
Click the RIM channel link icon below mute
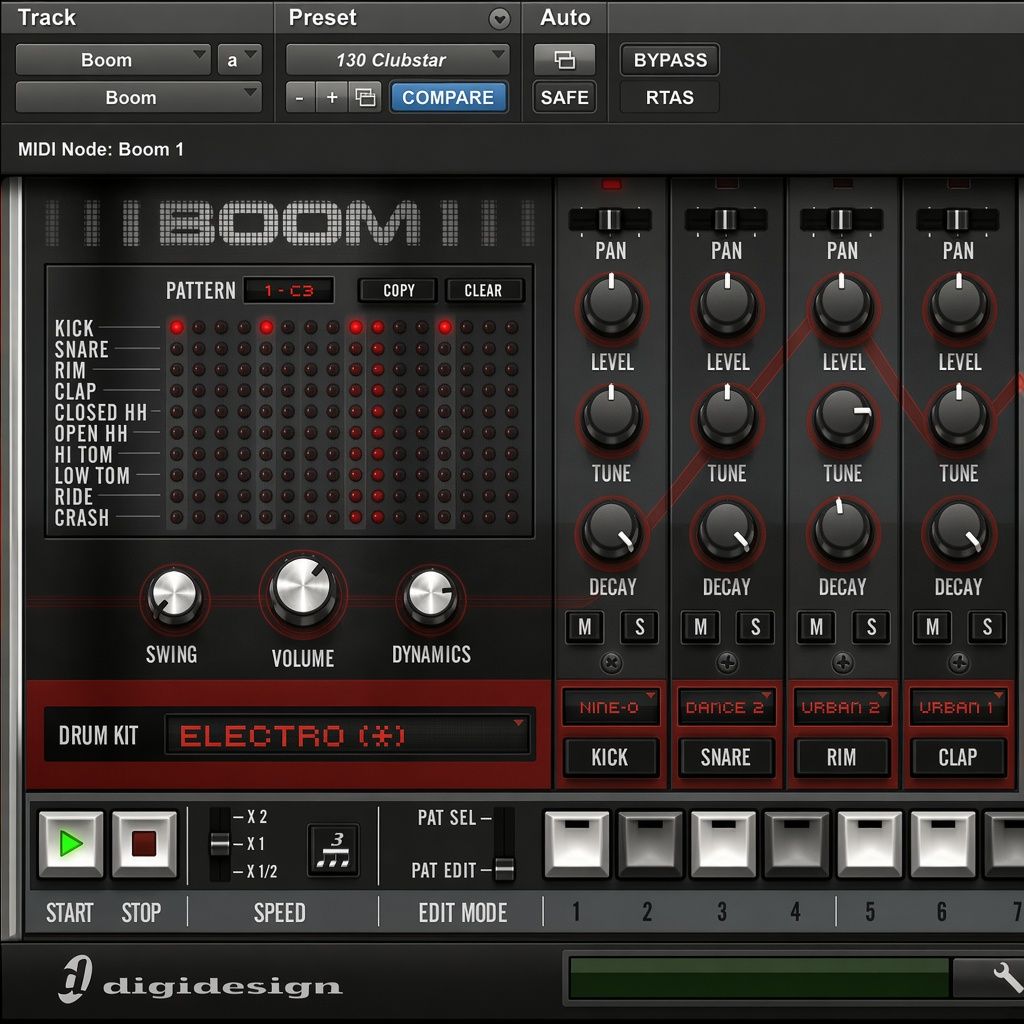tap(842, 663)
